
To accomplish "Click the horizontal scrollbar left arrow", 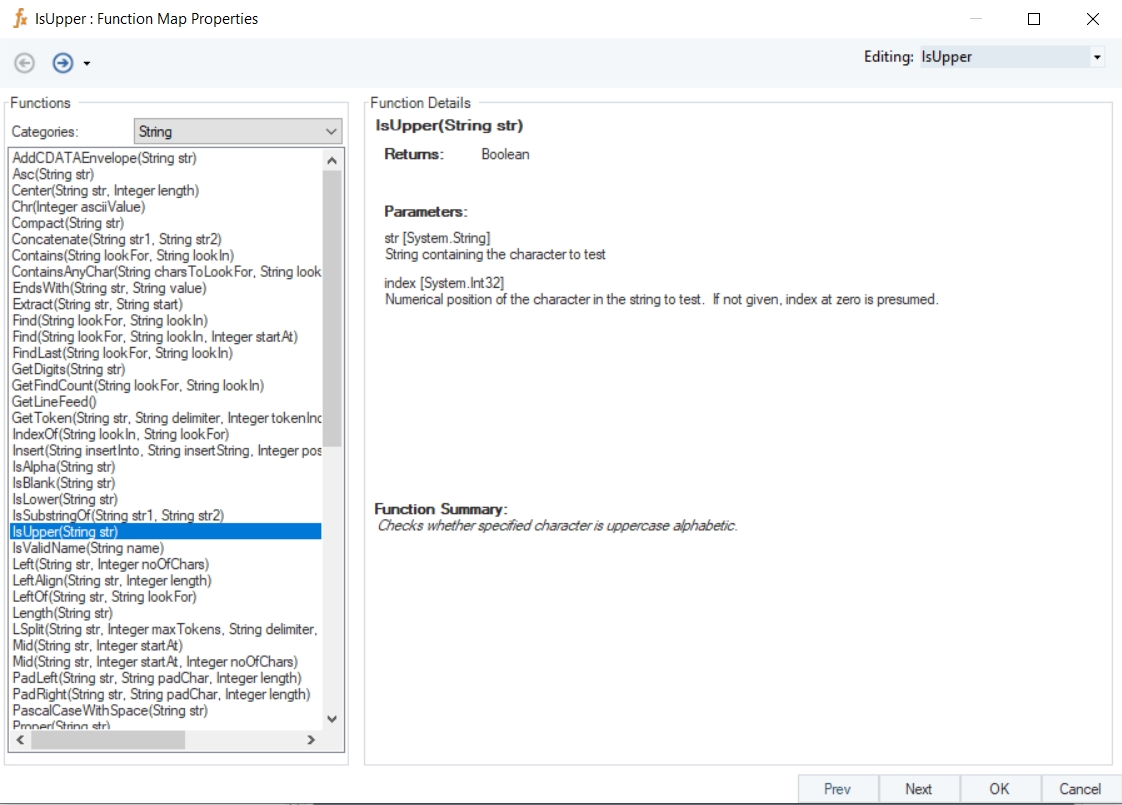I will [18, 740].
